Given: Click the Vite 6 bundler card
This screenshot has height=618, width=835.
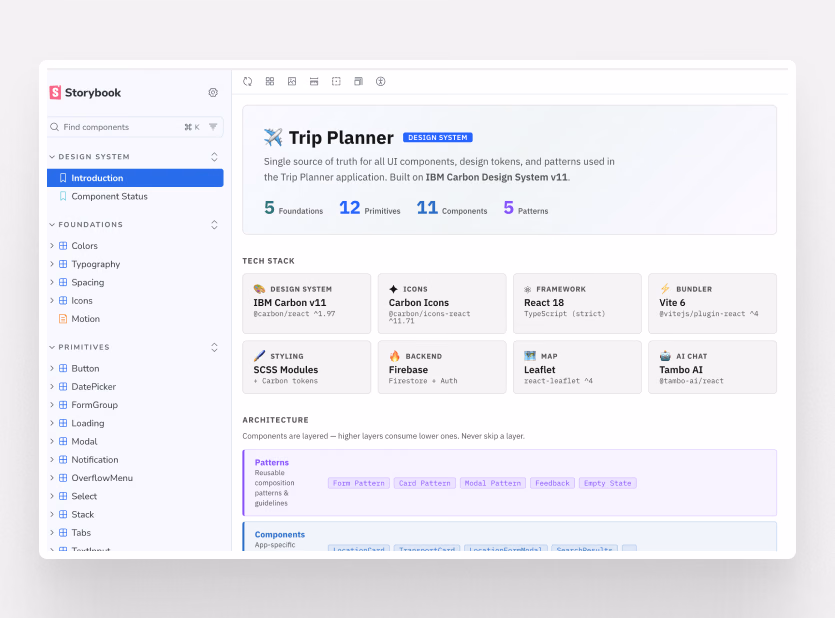Looking at the screenshot, I should coord(713,303).
